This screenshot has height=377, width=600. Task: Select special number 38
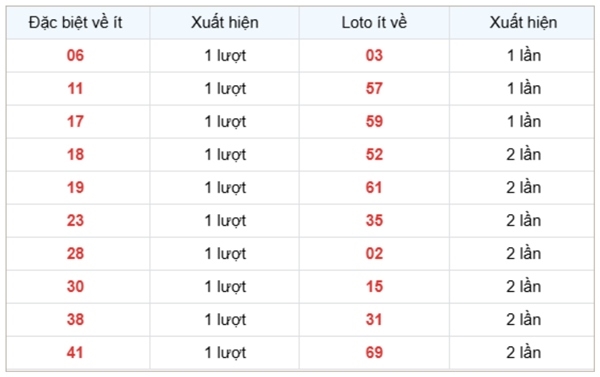click(x=75, y=319)
